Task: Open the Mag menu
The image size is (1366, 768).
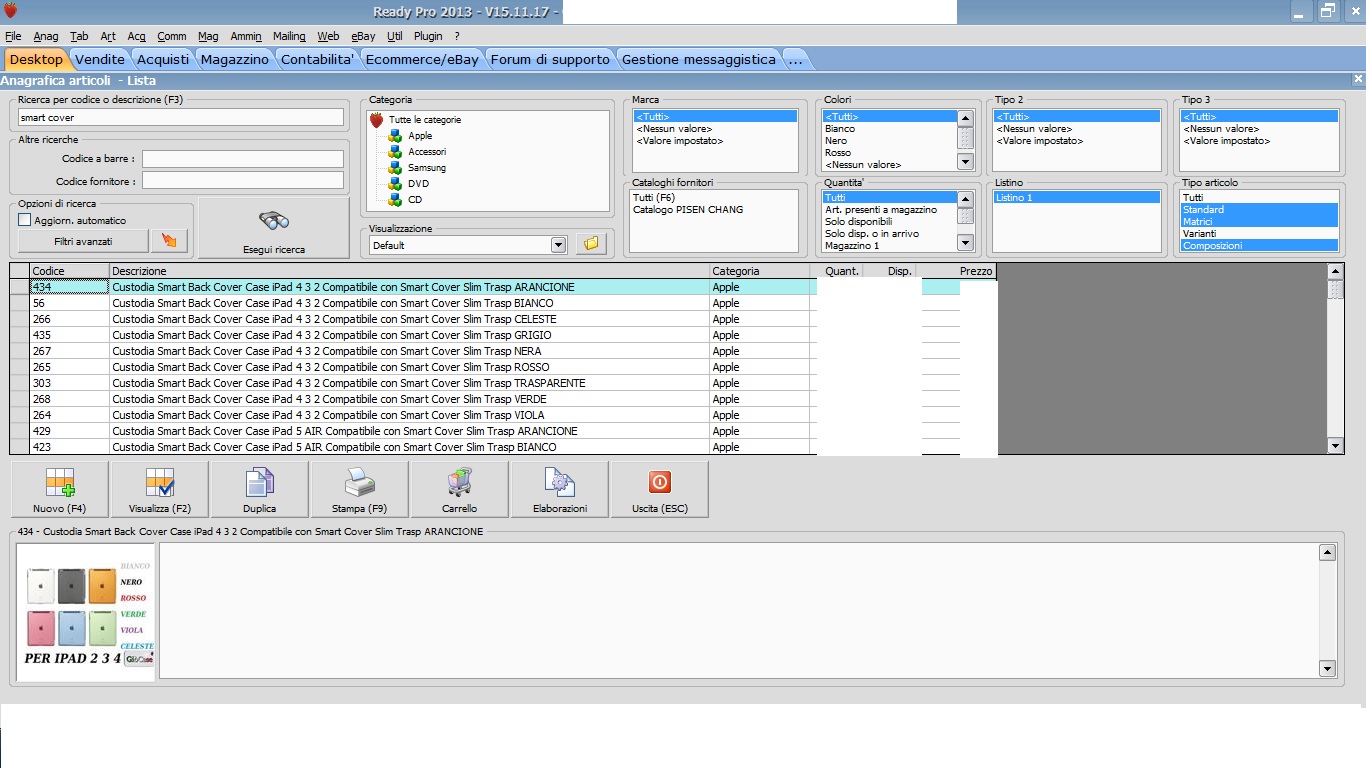Action: click(x=208, y=36)
